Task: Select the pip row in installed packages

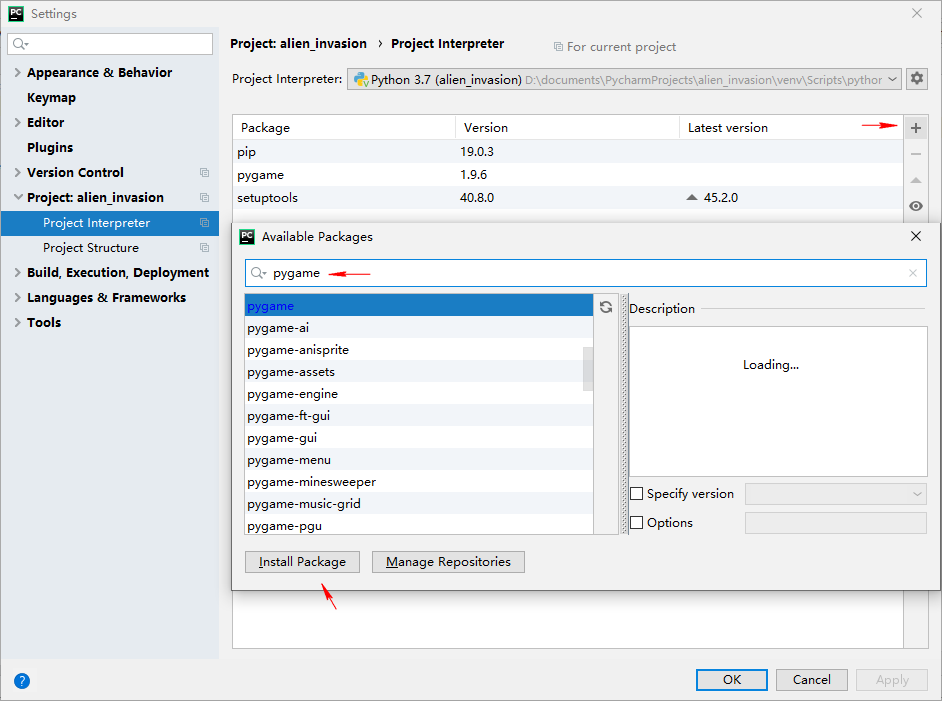Action: click(568, 151)
